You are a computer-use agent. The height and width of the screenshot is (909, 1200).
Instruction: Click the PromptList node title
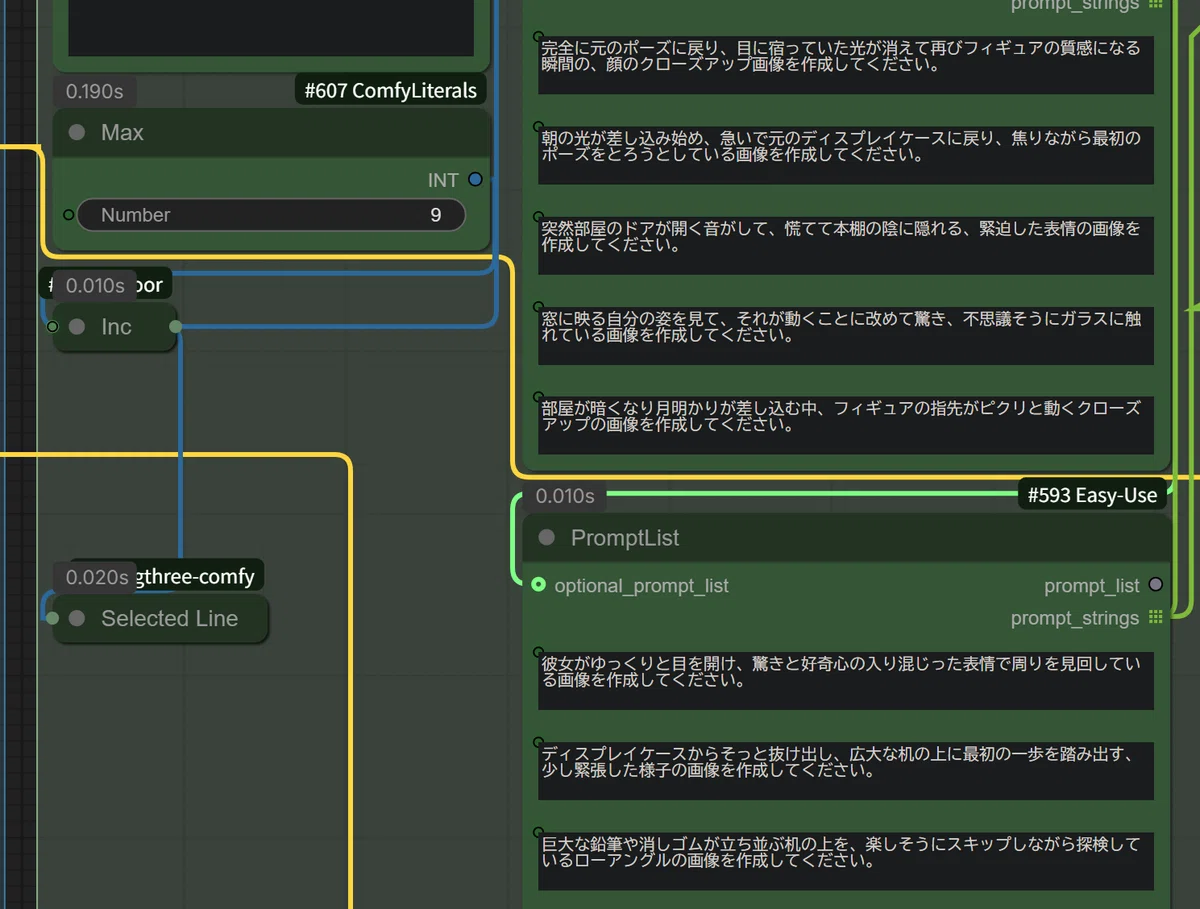(625, 538)
